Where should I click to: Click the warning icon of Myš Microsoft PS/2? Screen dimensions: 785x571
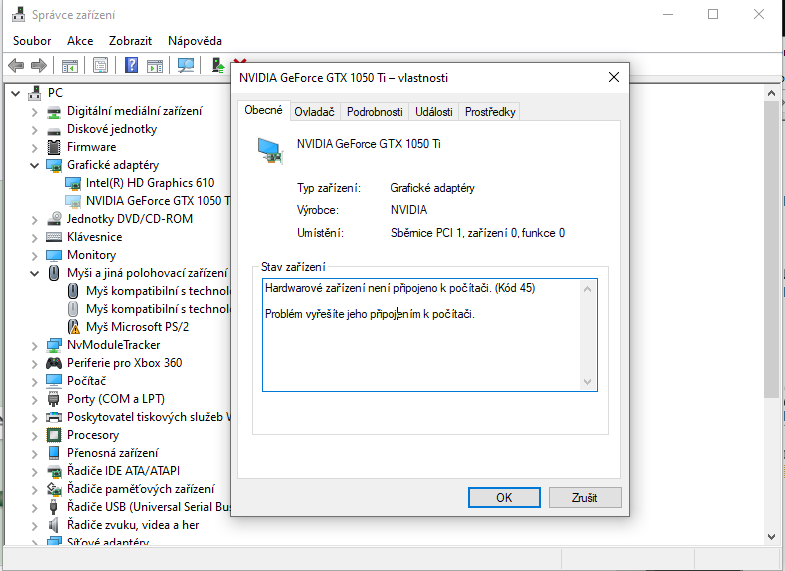click(73, 327)
